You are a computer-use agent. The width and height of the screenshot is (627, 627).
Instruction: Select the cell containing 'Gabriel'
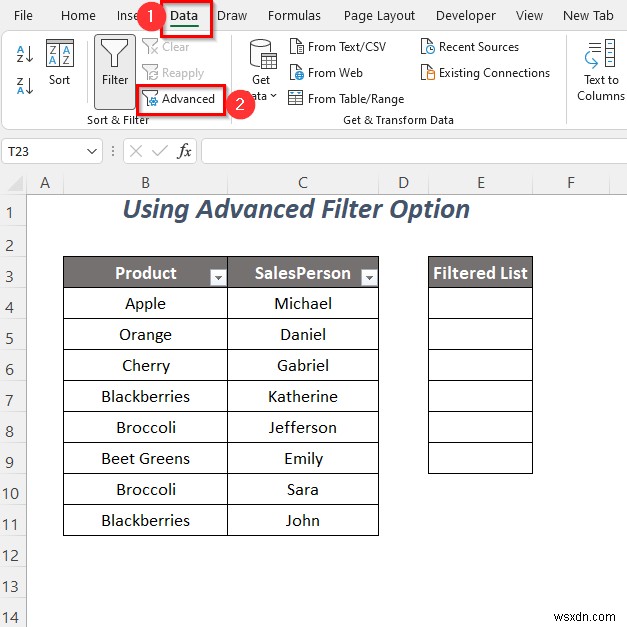[303, 365]
